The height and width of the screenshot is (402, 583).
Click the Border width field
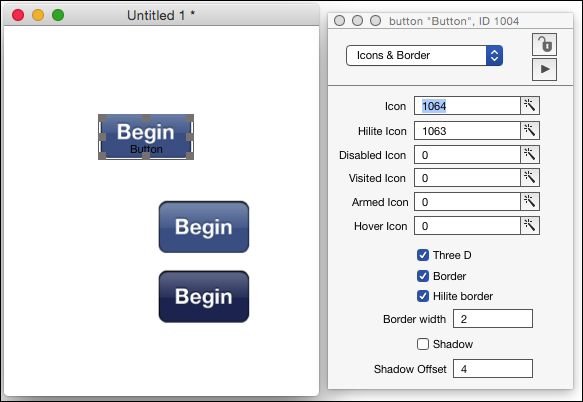pyautogui.click(x=493, y=319)
